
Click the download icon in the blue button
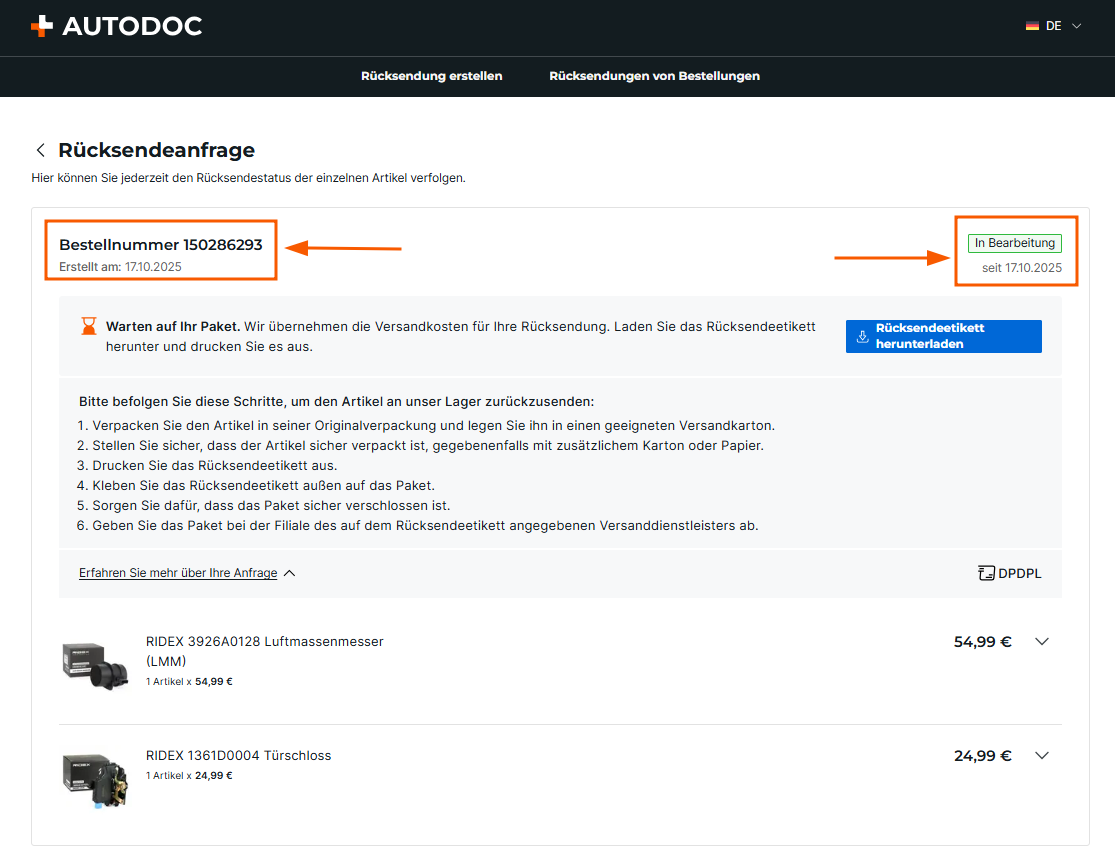(862, 336)
